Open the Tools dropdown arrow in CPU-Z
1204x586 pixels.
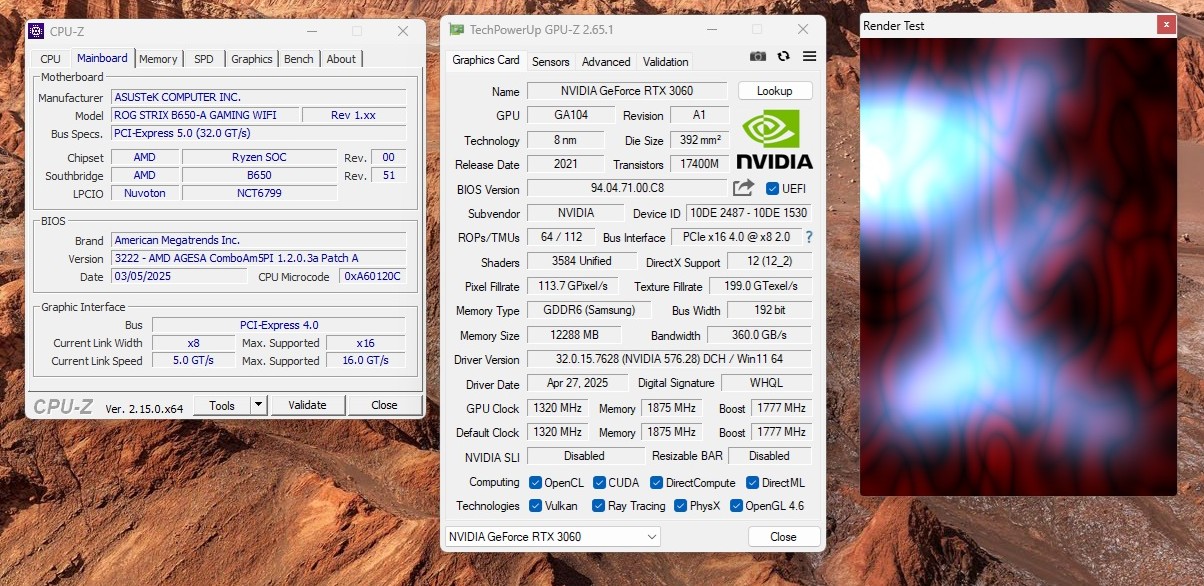click(258, 405)
